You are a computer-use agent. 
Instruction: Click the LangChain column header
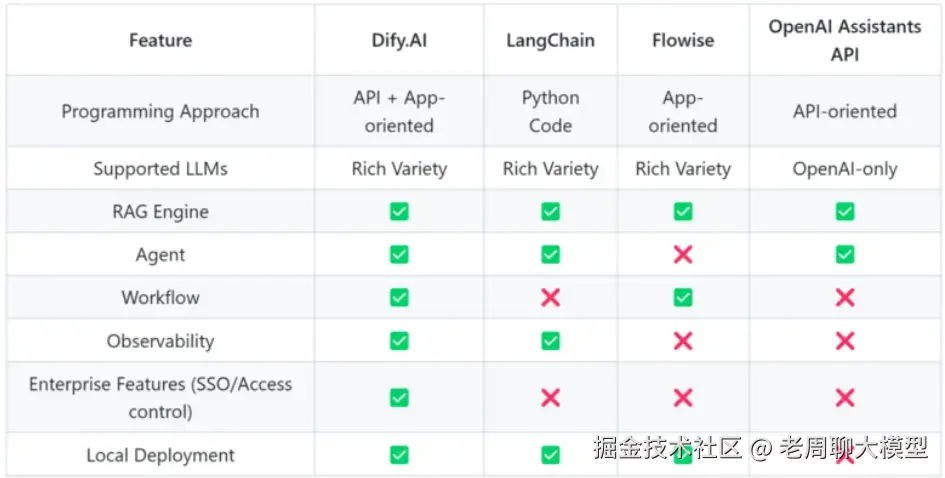pos(550,41)
